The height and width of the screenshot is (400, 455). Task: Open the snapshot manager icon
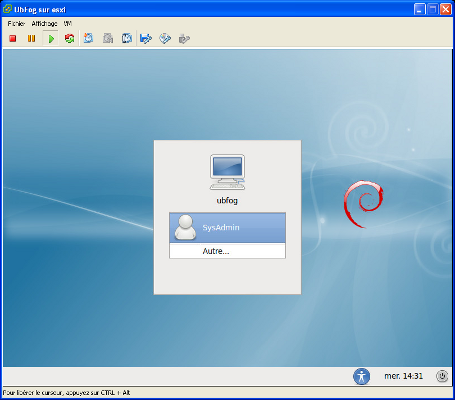127,38
